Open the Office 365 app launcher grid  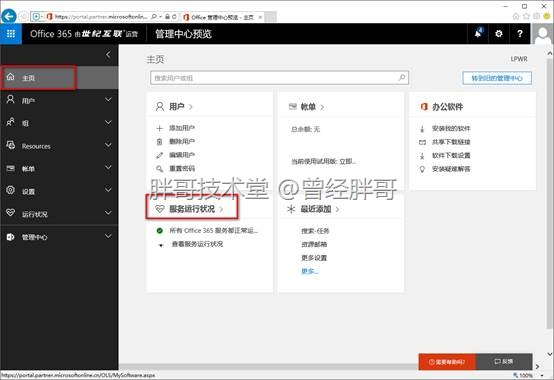point(11,34)
